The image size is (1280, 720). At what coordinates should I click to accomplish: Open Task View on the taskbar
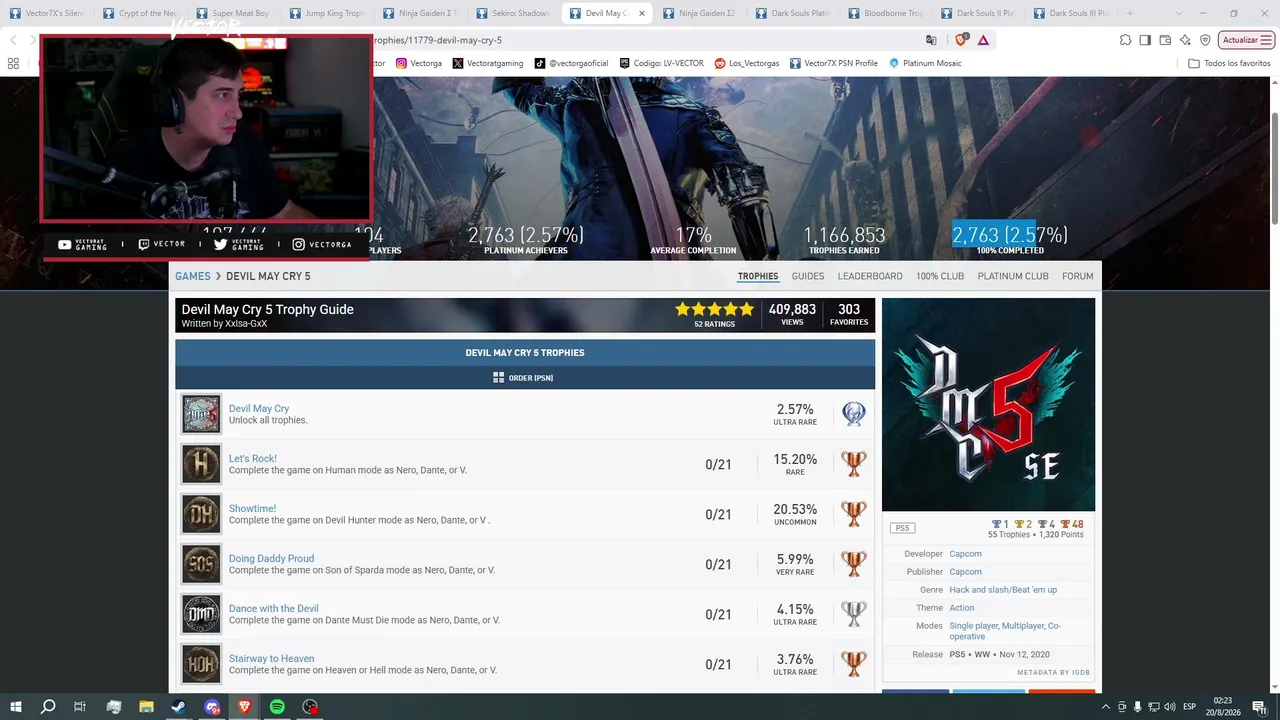pyautogui.click(x=80, y=707)
